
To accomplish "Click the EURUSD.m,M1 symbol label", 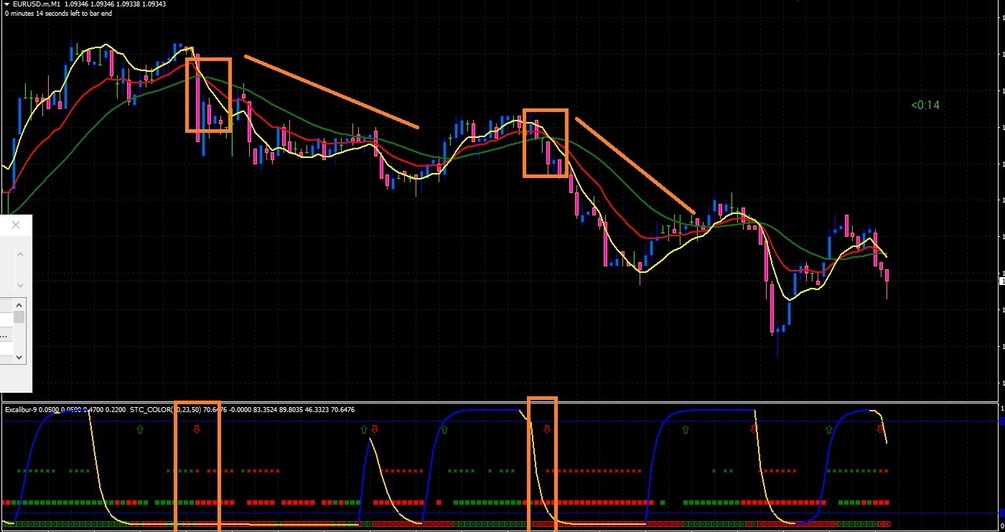I will 37,4.
